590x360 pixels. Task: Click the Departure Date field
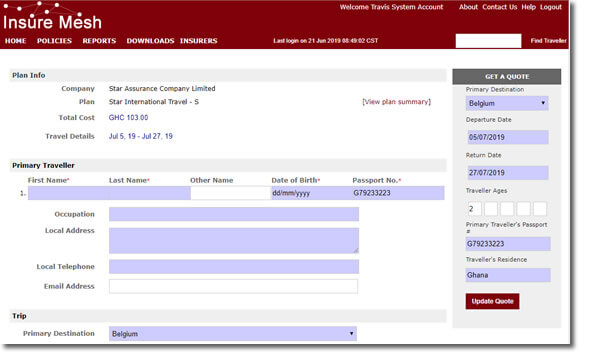pyautogui.click(x=508, y=137)
